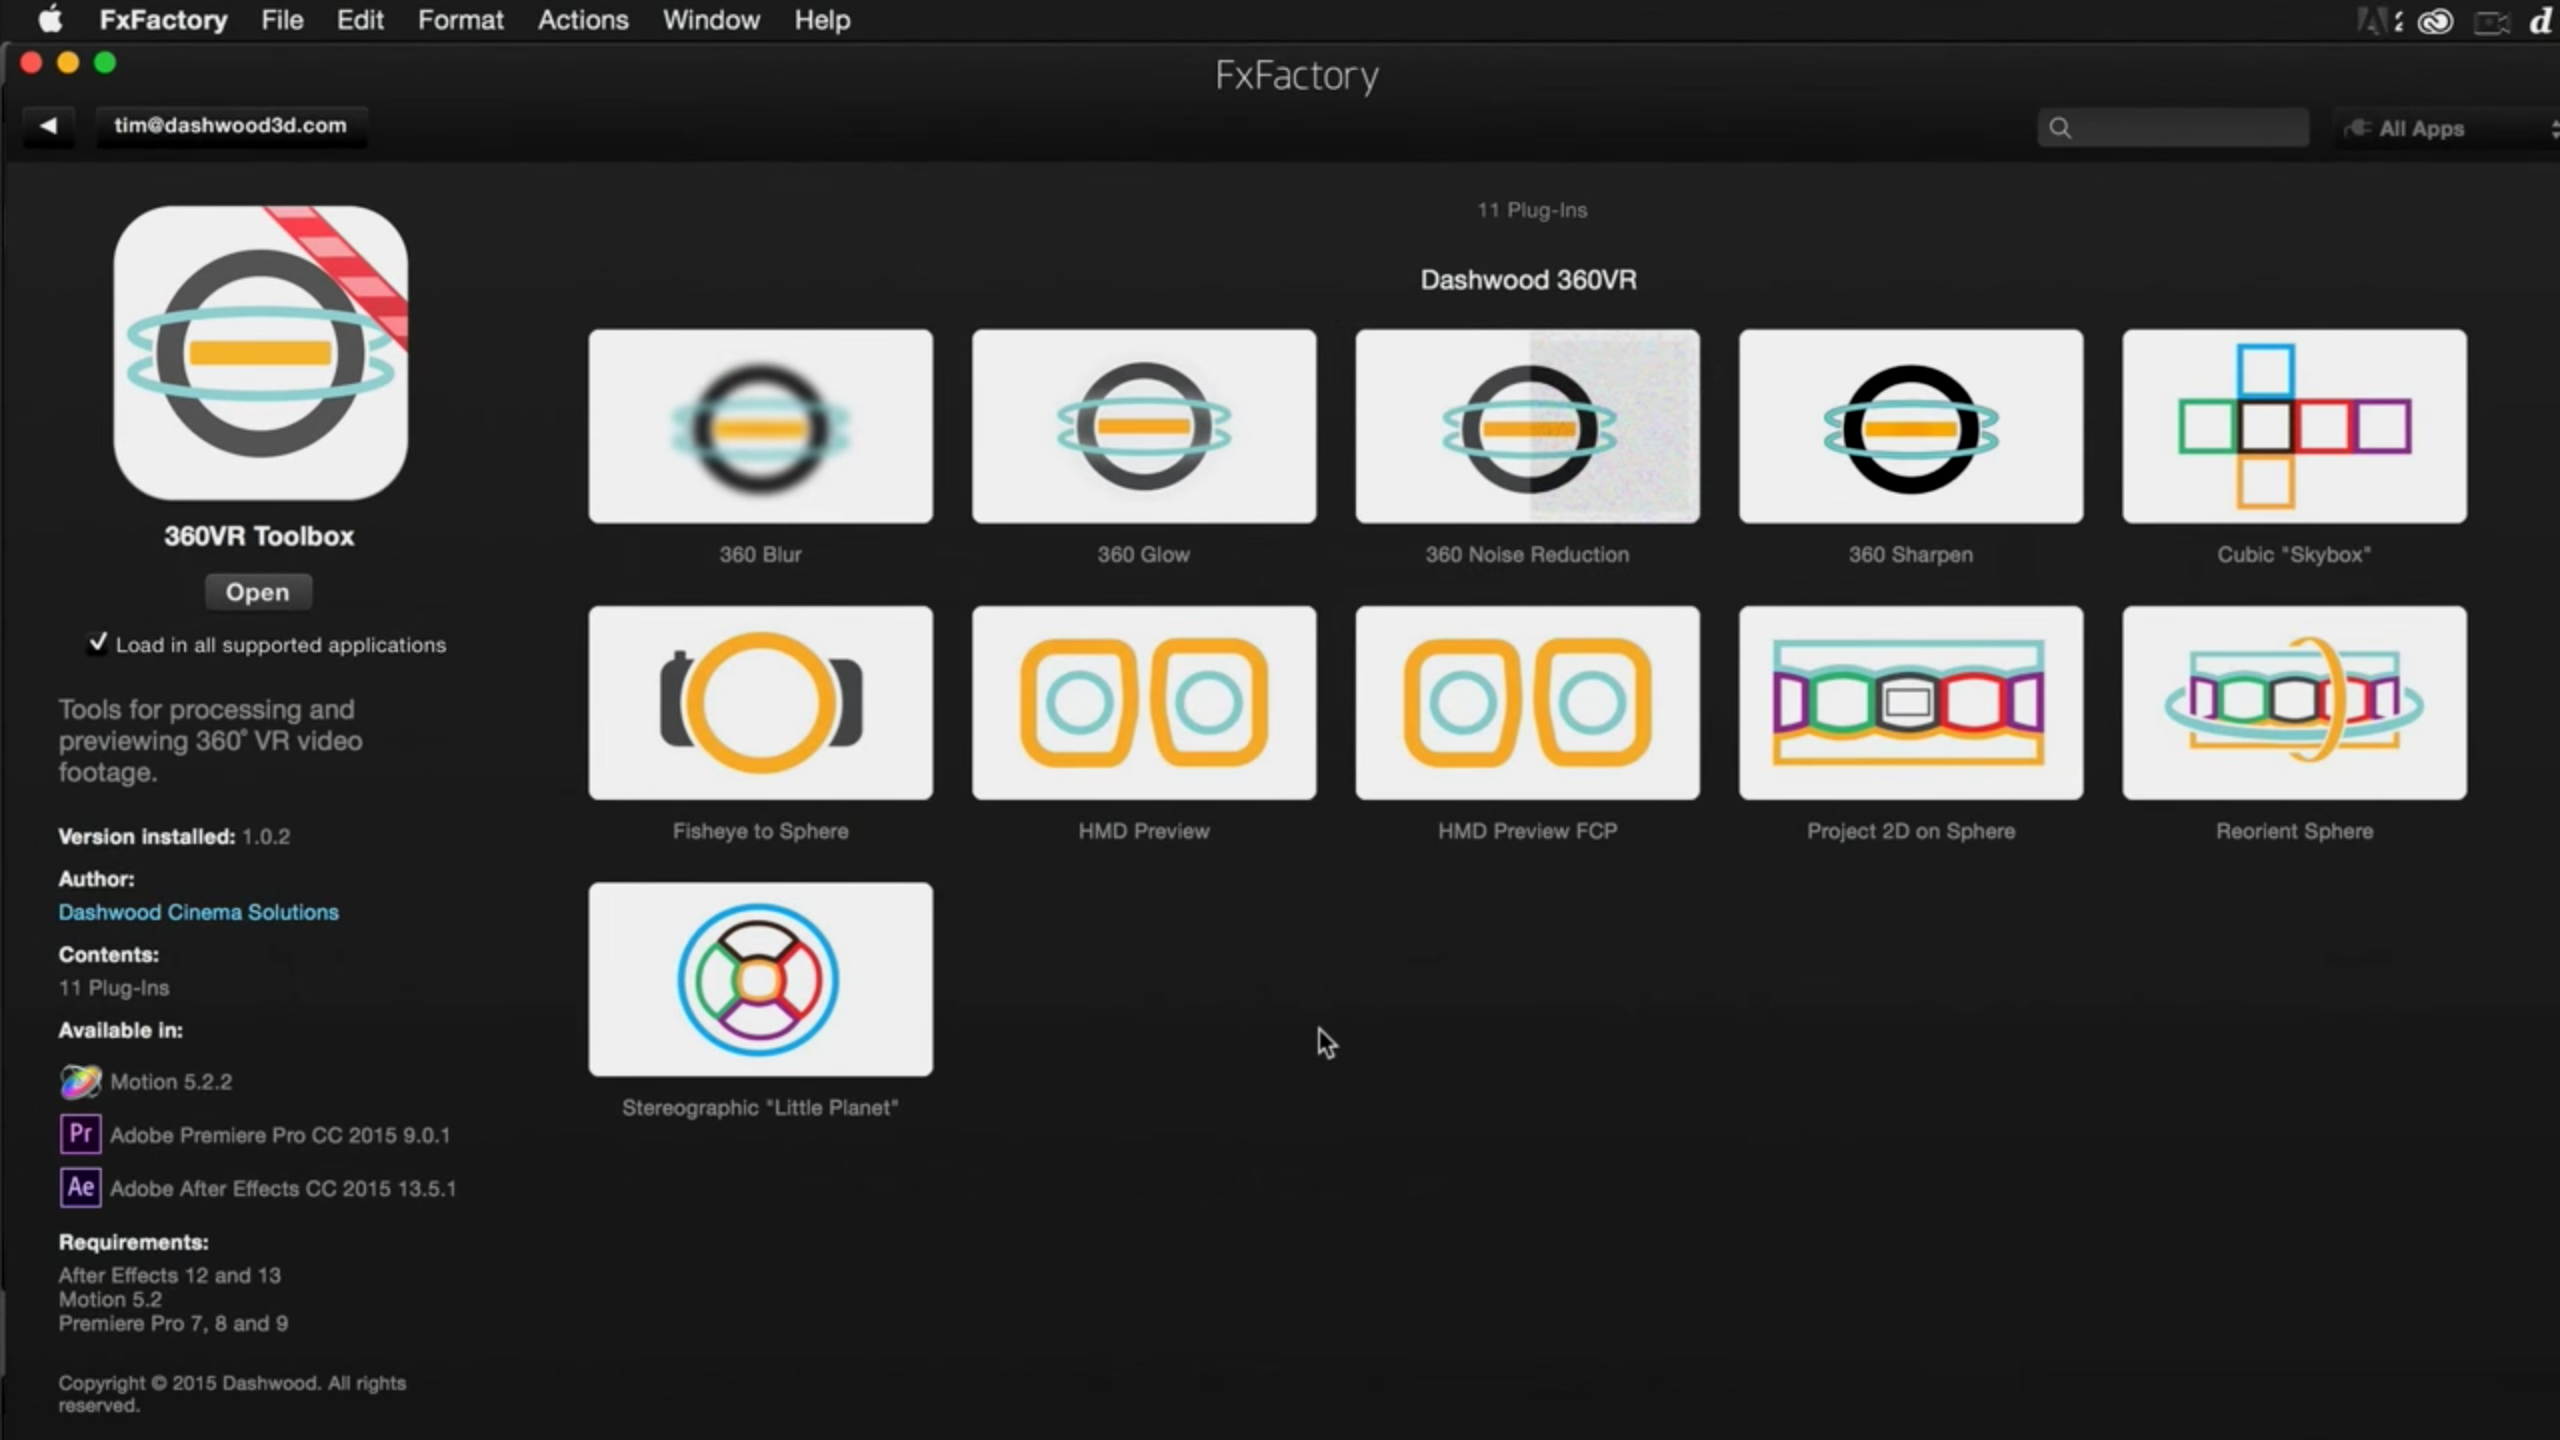Image resolution: width=2560 pixels, height=1440 pixels.
Task: Click the 360 Noise Reduction label
Action: click(x=1527, y=554)
